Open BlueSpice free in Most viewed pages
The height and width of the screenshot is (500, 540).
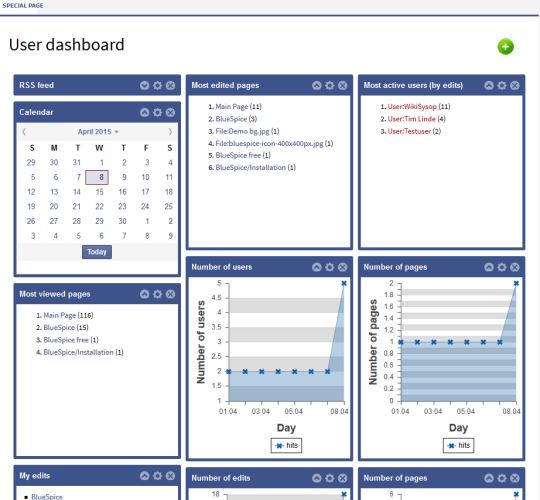pyautogui.click(x=66, y=340)
